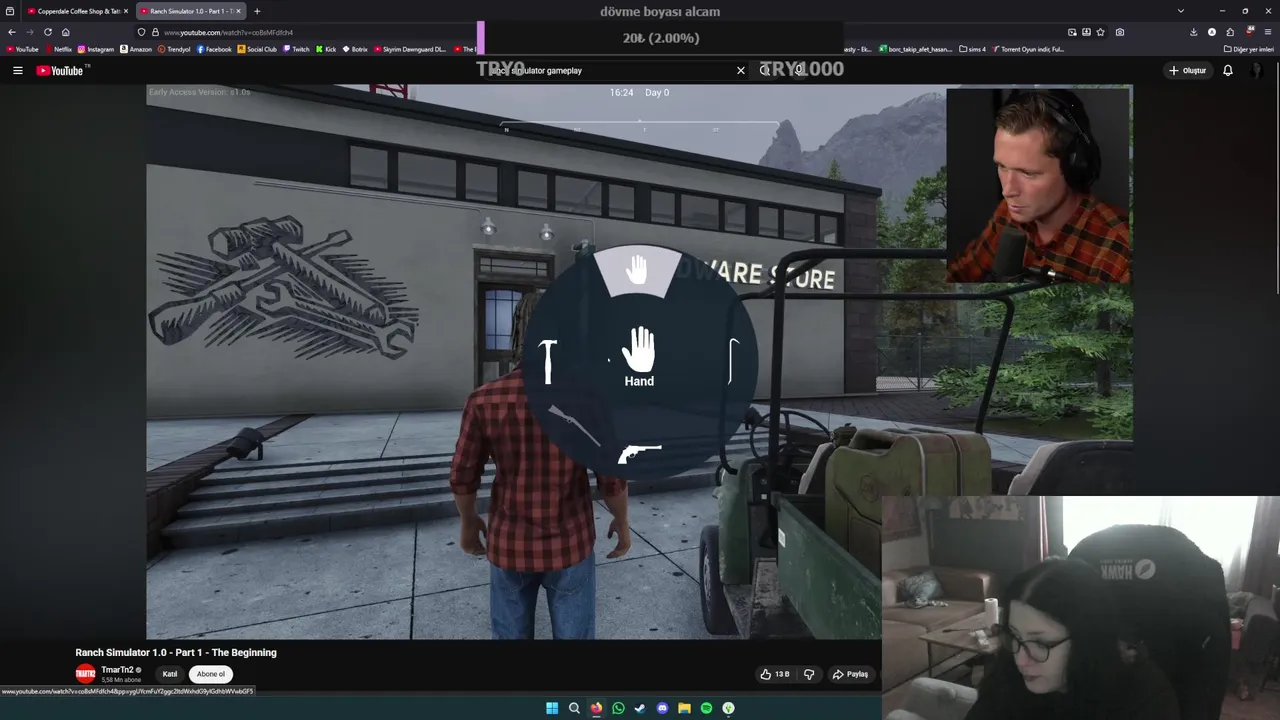This screenshot has height=720, width=1280.
Task: Open Trendyol bookmark
Action: (x=174, y=49)
